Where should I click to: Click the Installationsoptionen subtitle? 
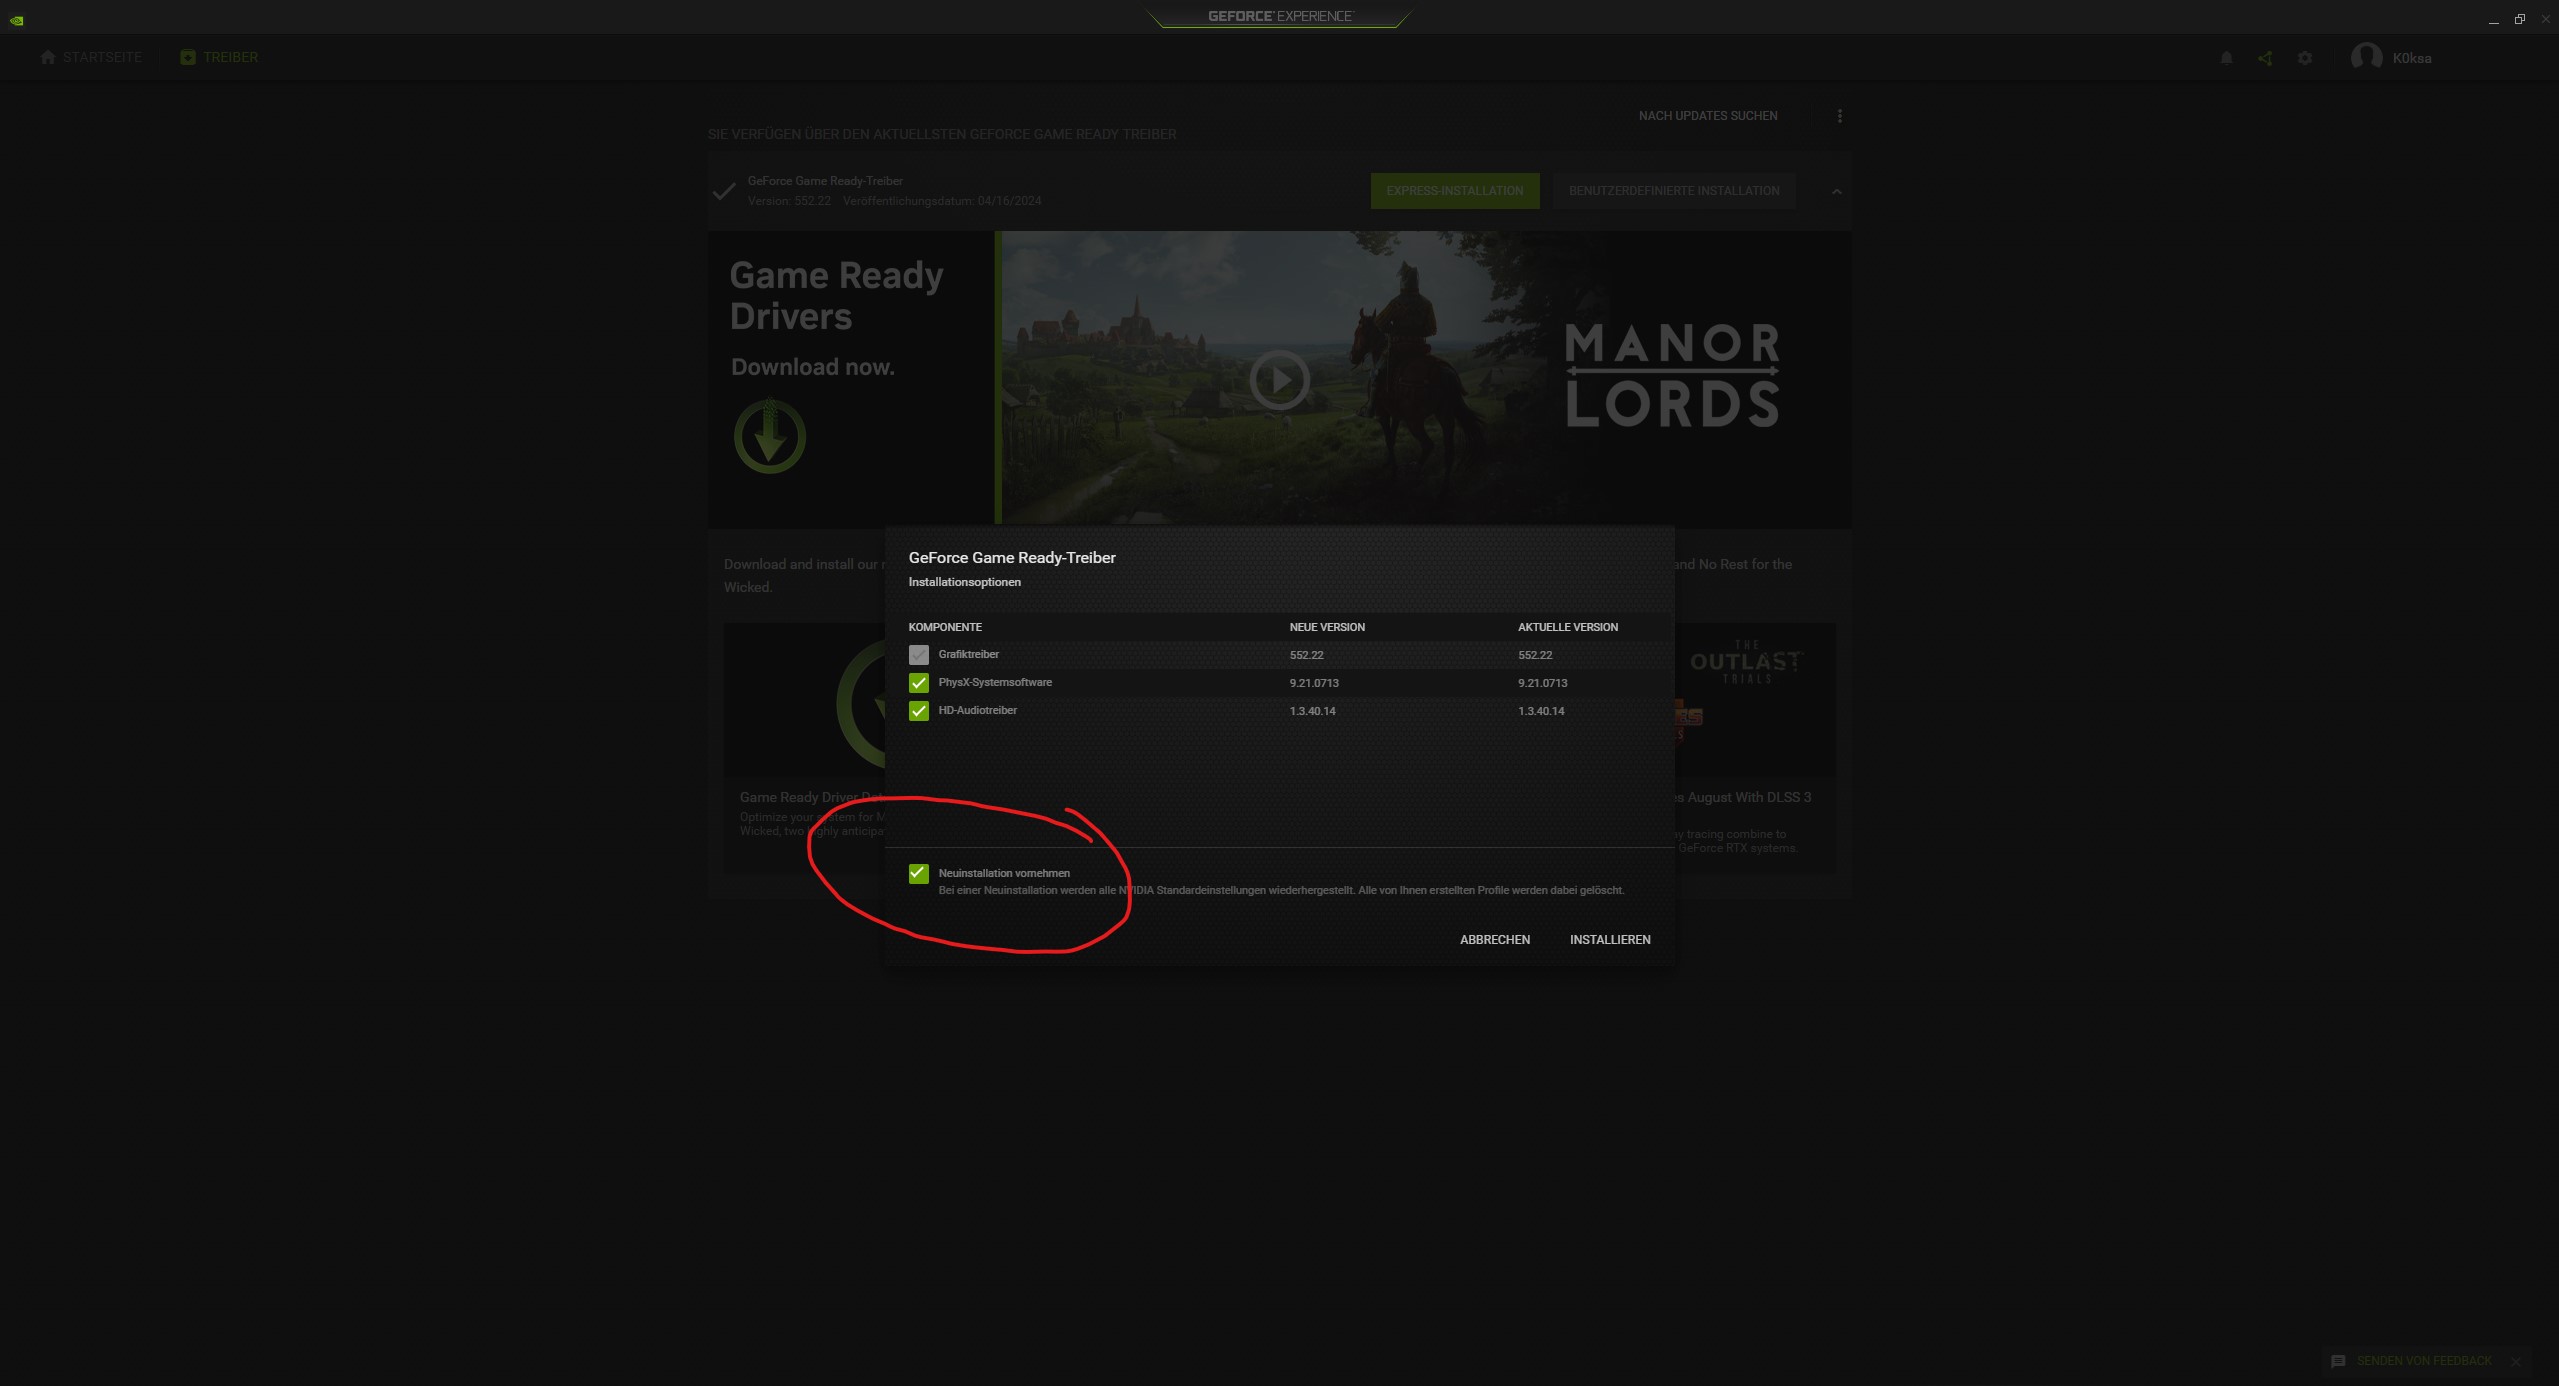pos(964,582)
